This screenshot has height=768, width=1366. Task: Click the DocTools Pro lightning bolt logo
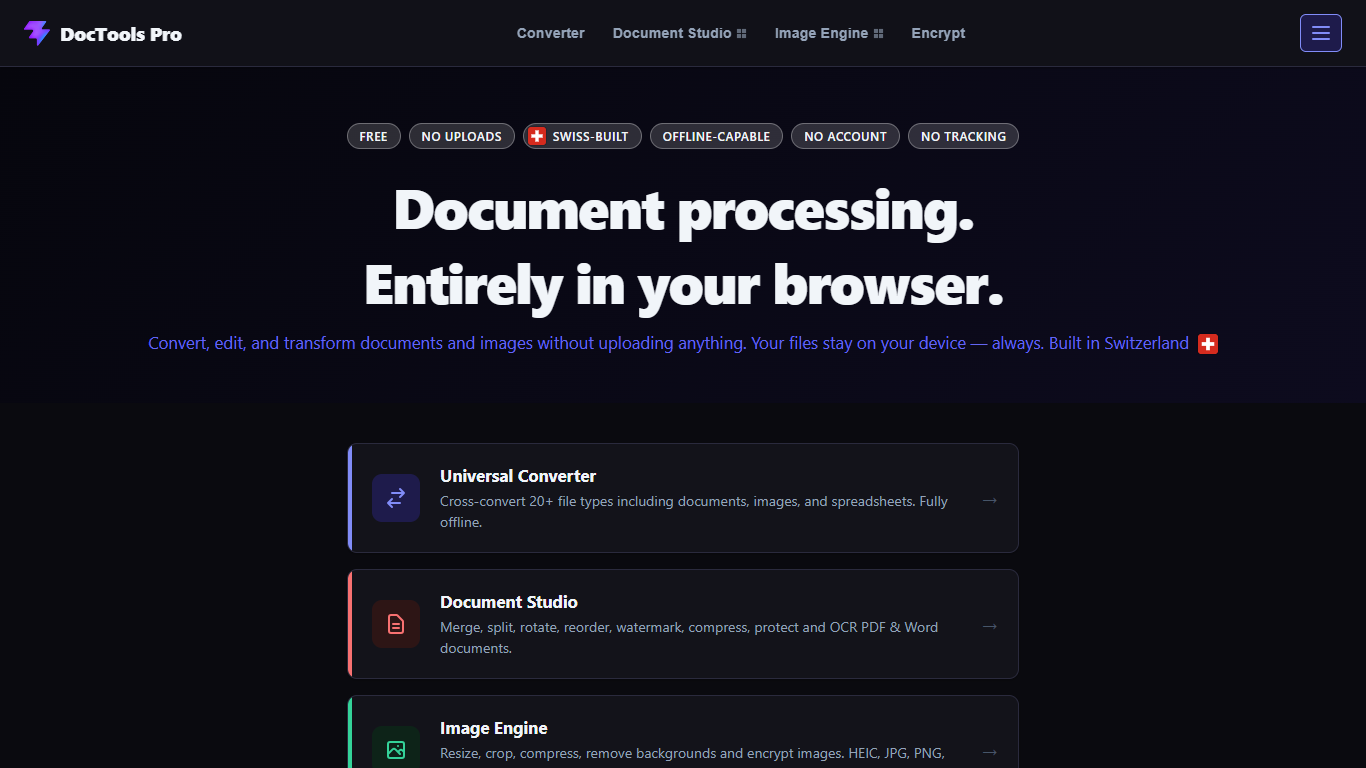[37, 33]
